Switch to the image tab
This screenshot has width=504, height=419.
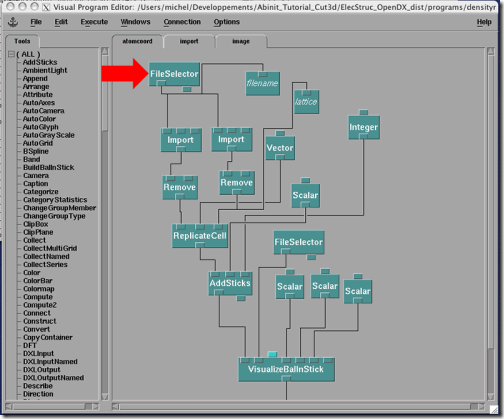[241, 41]
